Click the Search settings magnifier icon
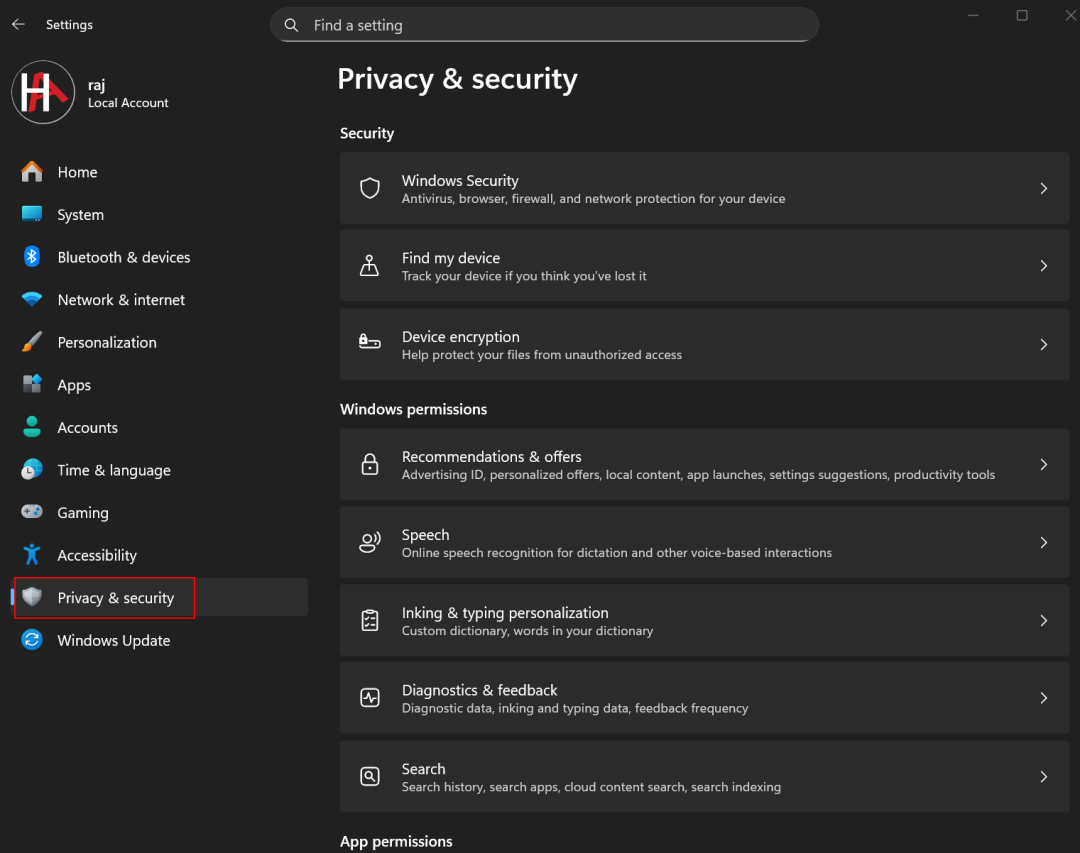This screenshot has height=853, width=1080. 370,776
